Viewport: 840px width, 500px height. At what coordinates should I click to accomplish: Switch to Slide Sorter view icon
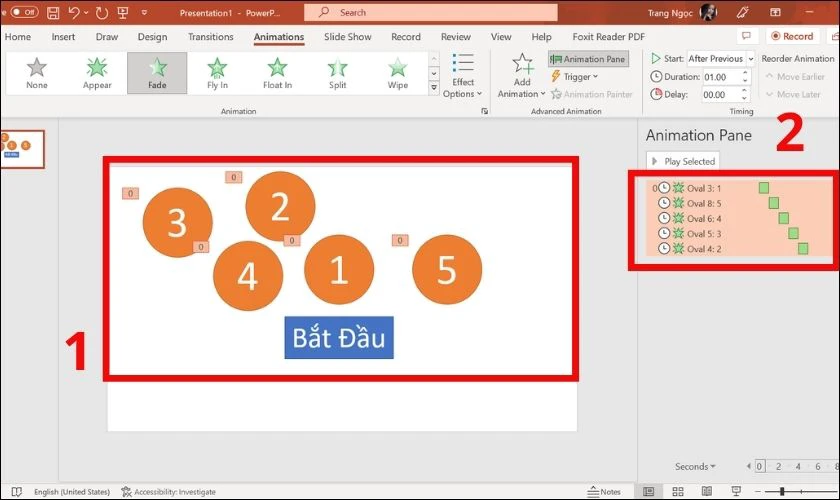[678, 491]
